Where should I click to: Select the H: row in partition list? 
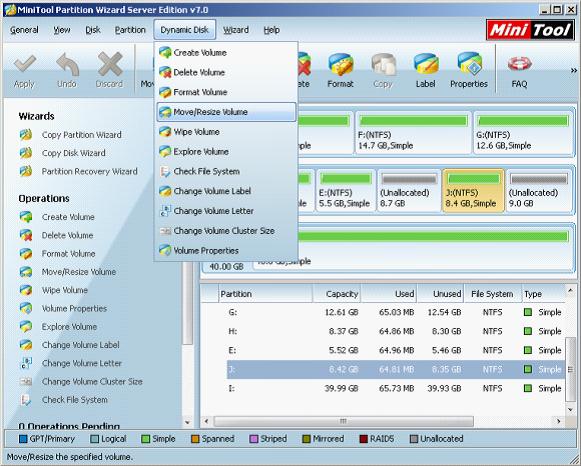396,331
